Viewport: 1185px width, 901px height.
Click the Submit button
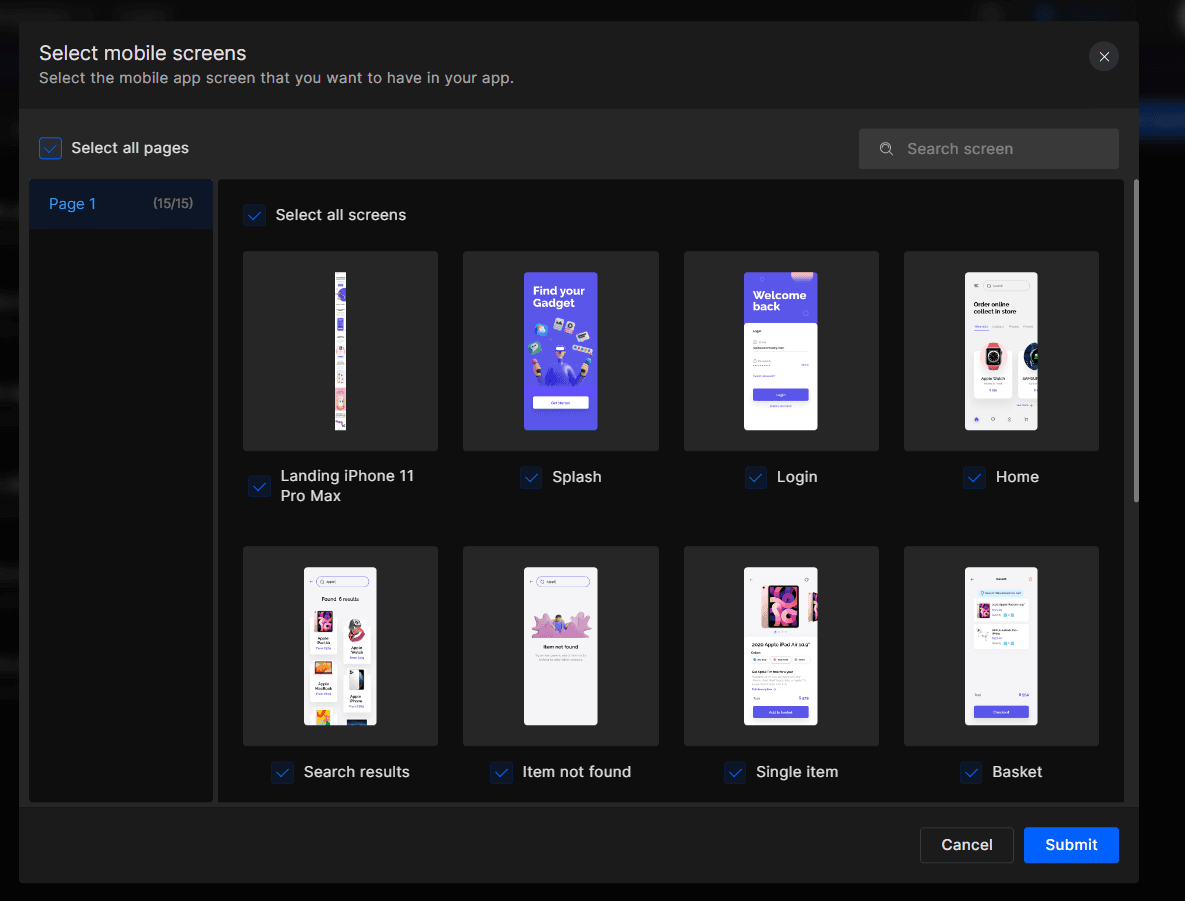point(1071,845)
